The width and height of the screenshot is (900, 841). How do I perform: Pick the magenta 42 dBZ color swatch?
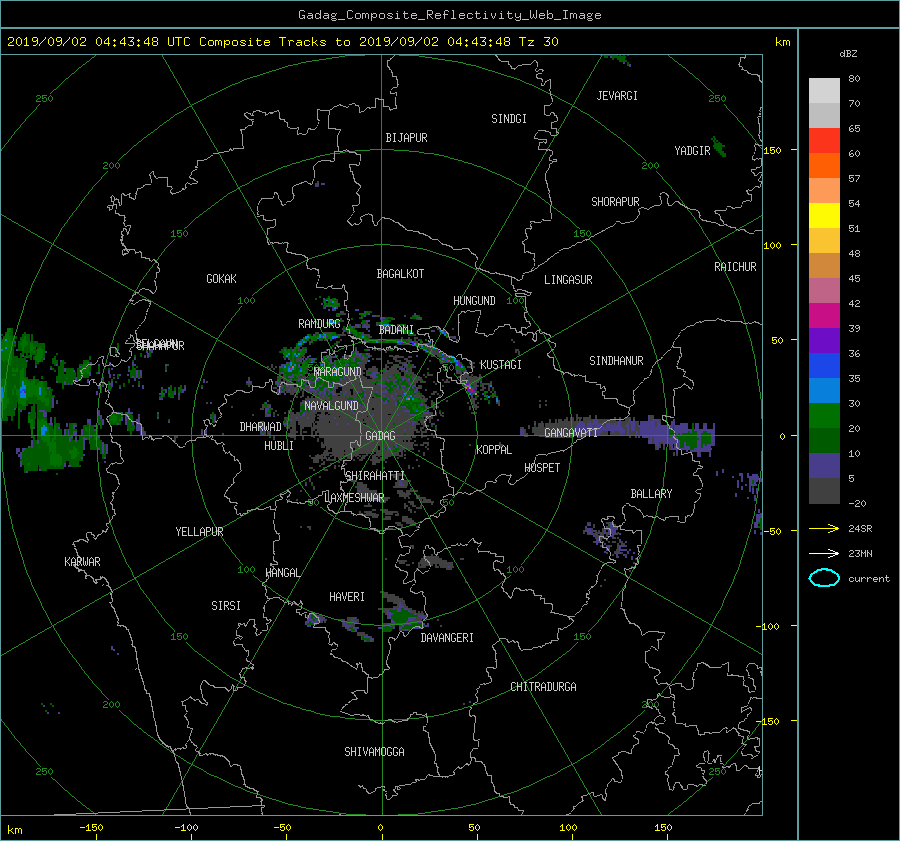tap(824, 315)
